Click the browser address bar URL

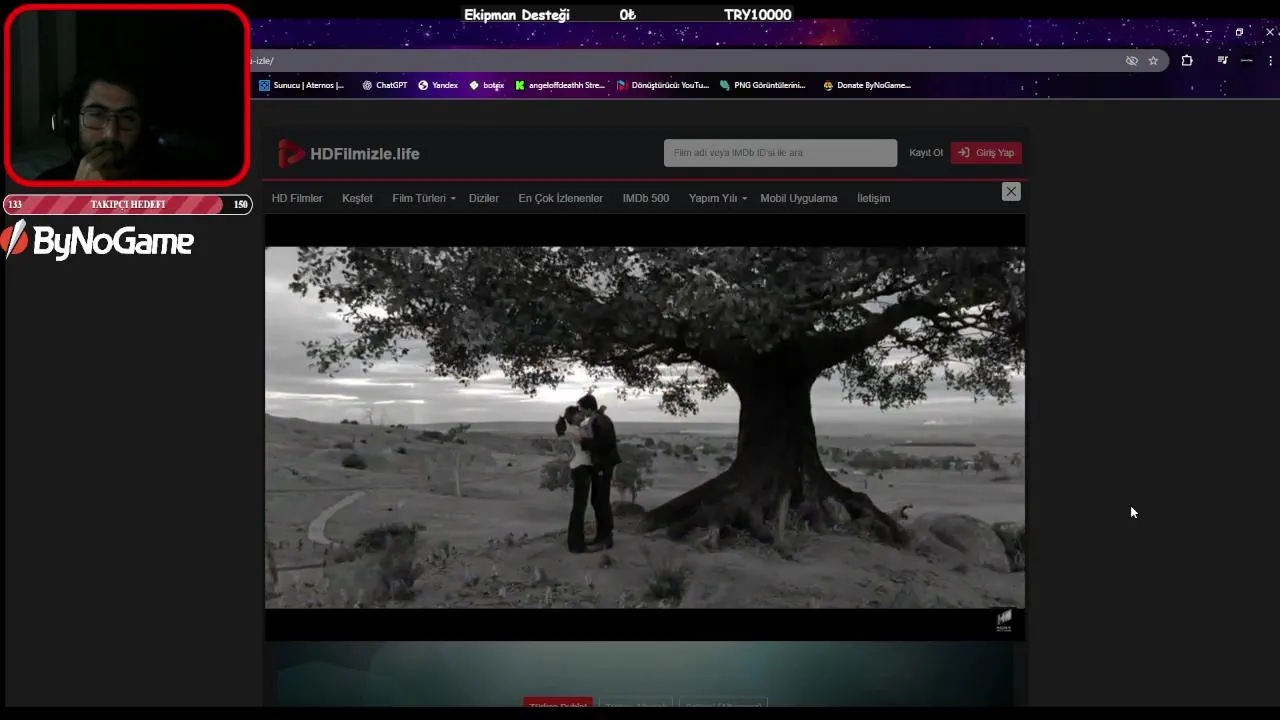(x=262, y=61)
